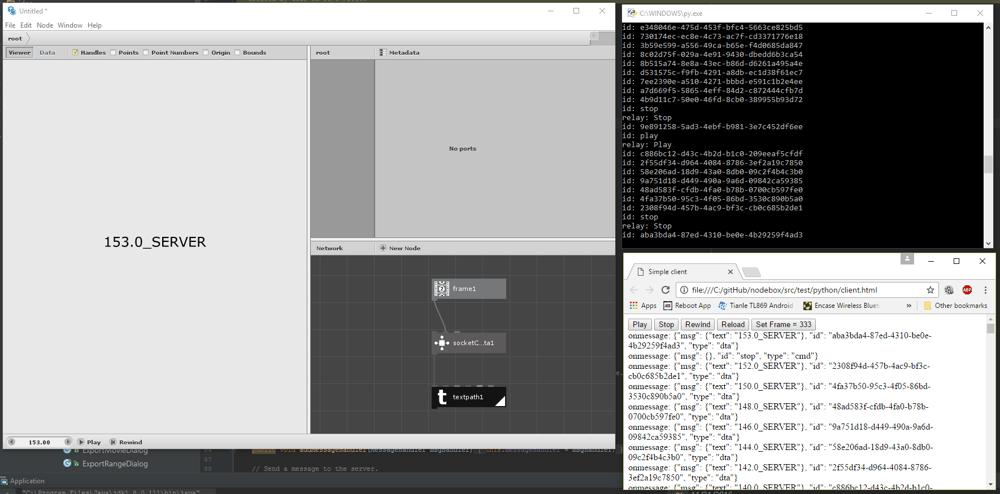
Task: Enable the Point Numbers checkbox
Action: point(146,52)
